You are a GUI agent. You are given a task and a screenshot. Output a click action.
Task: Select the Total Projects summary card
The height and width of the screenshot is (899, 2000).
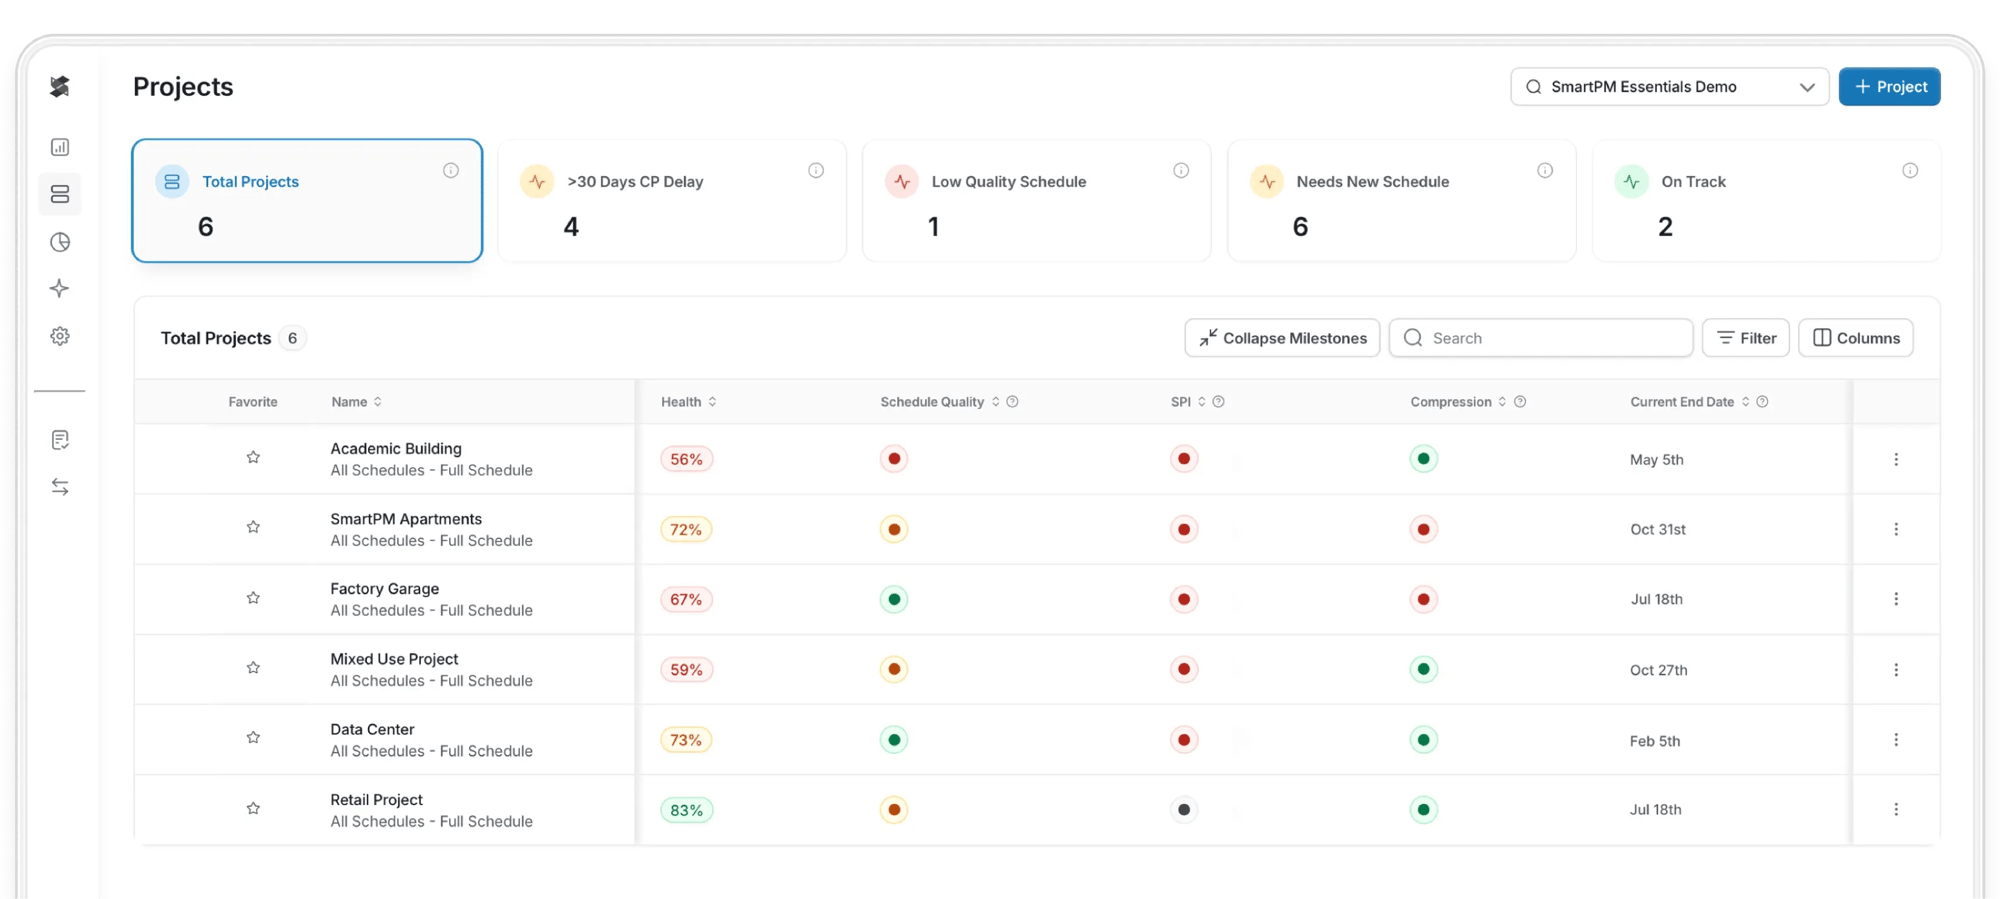click(x=307, y=201)
